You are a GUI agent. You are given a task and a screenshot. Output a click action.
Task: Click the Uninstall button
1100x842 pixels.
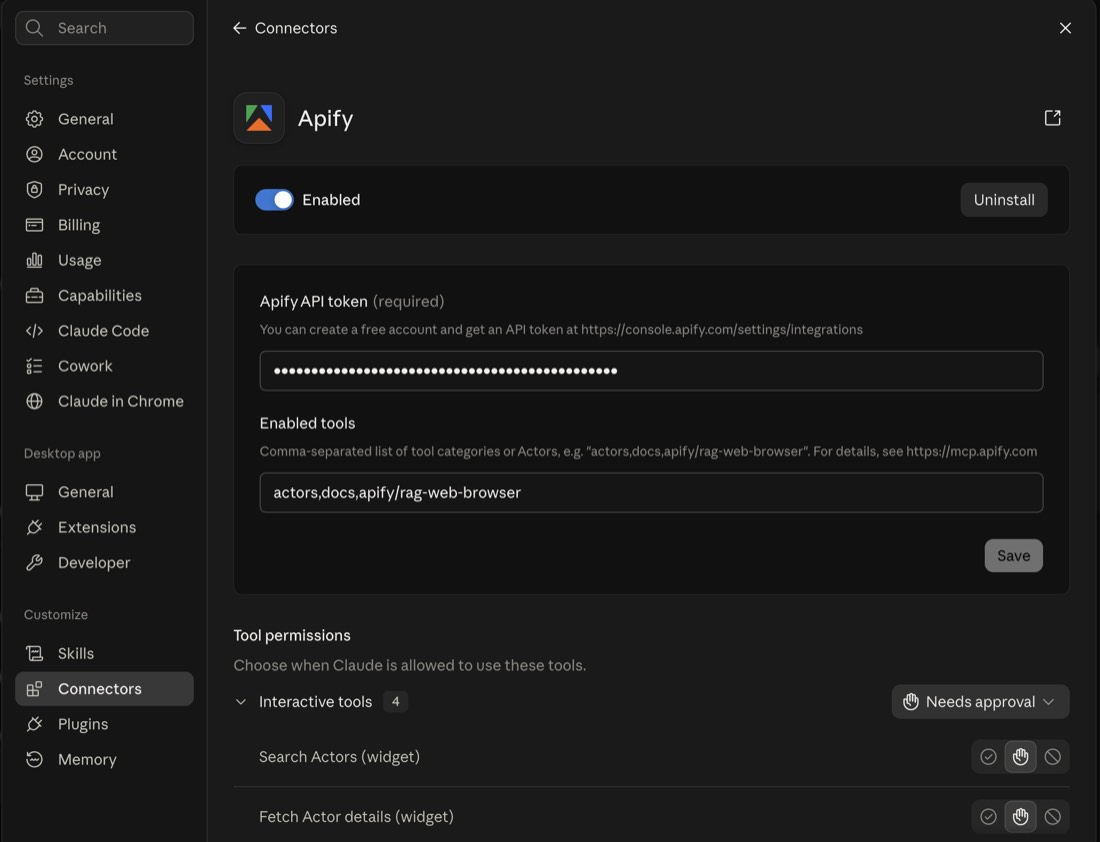tap(1004, 200)
